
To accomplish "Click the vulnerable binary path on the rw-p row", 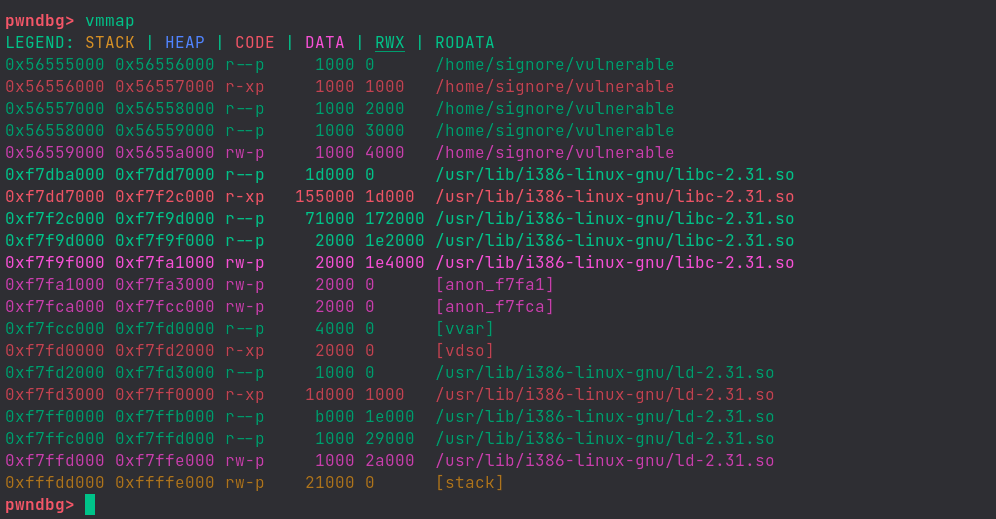I will coord(555,153).
